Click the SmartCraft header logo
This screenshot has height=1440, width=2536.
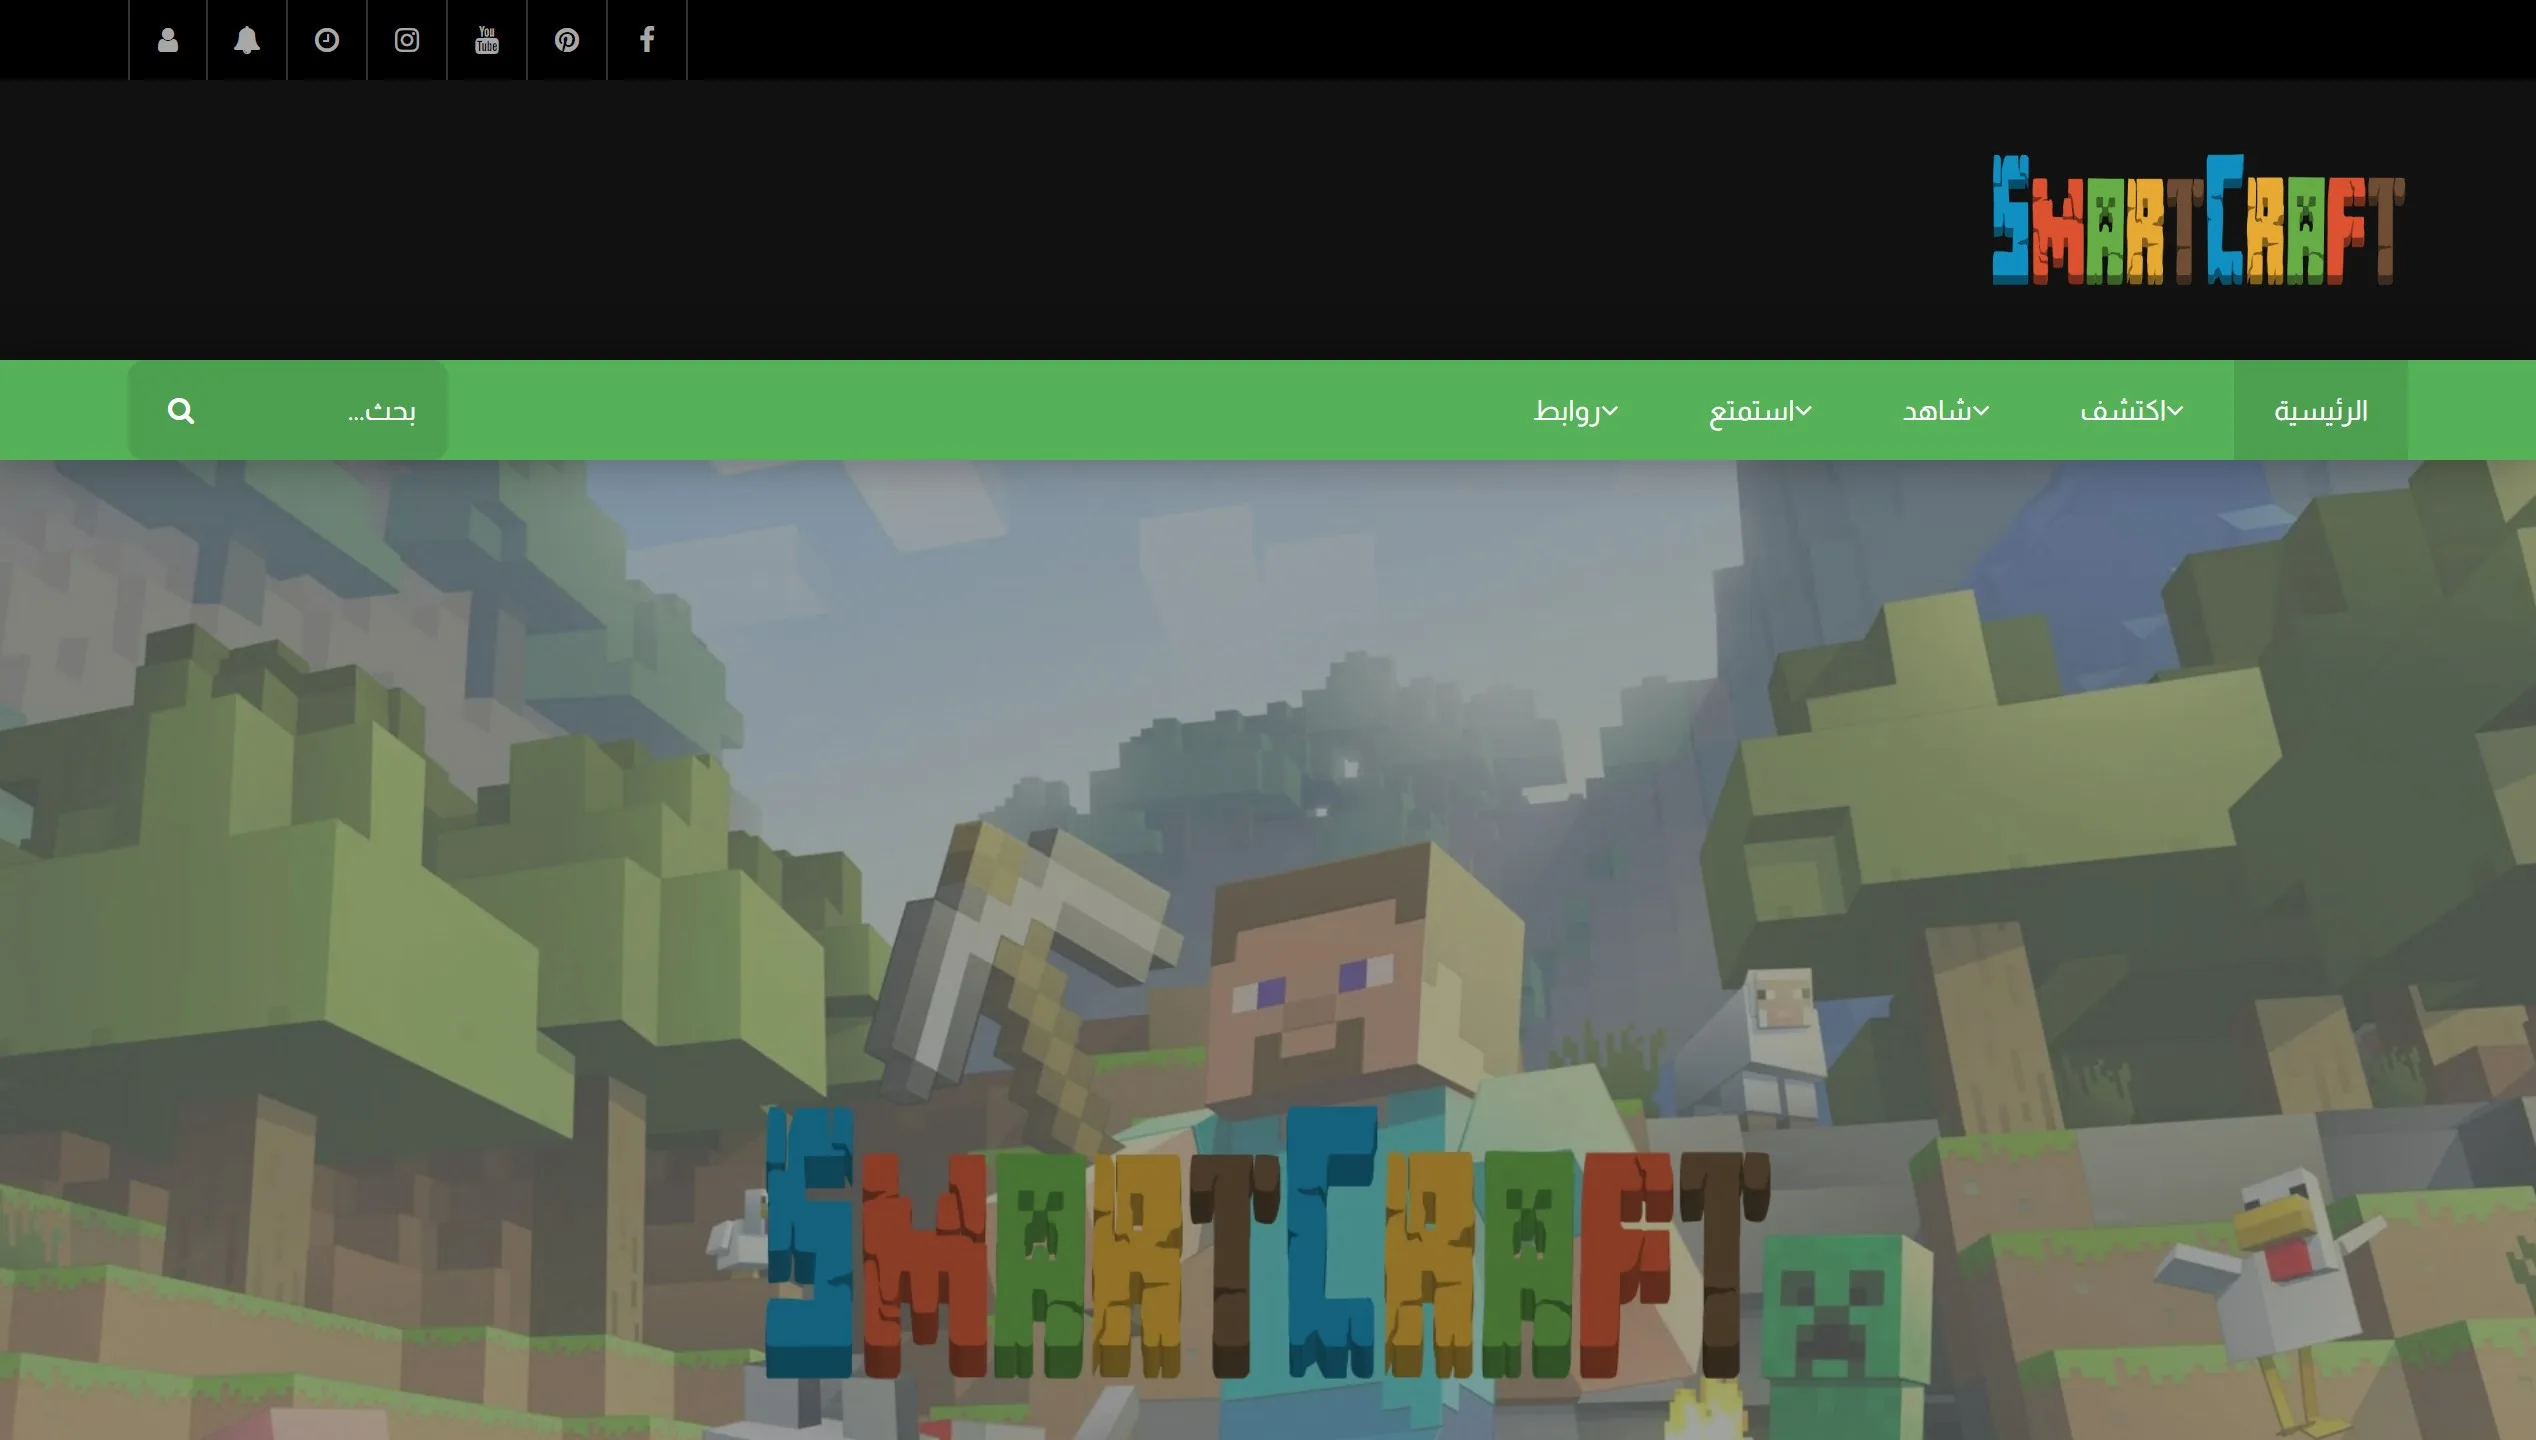[2198, 220]
